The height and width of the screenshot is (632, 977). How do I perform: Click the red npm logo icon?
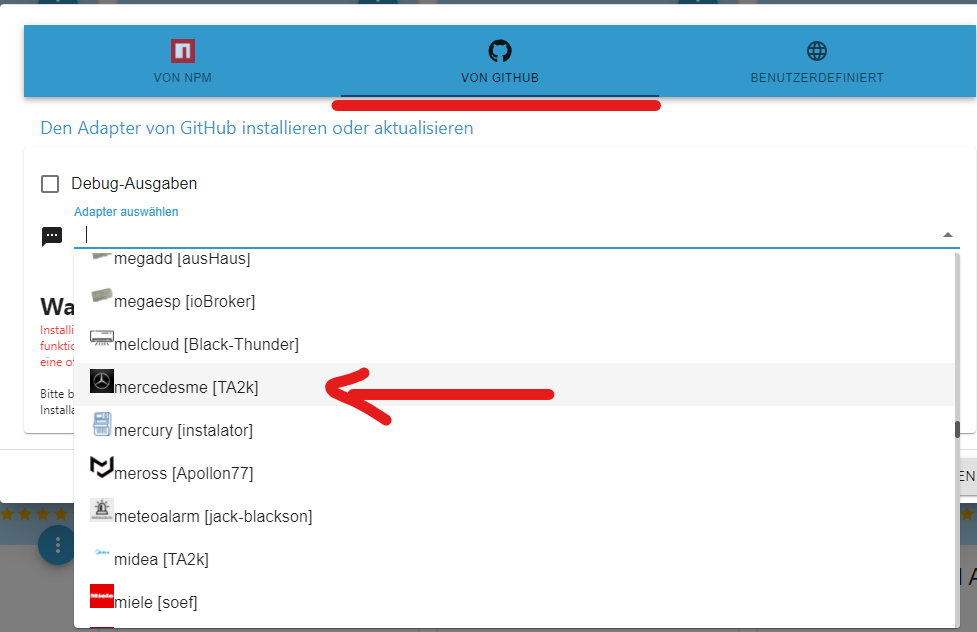183,51
